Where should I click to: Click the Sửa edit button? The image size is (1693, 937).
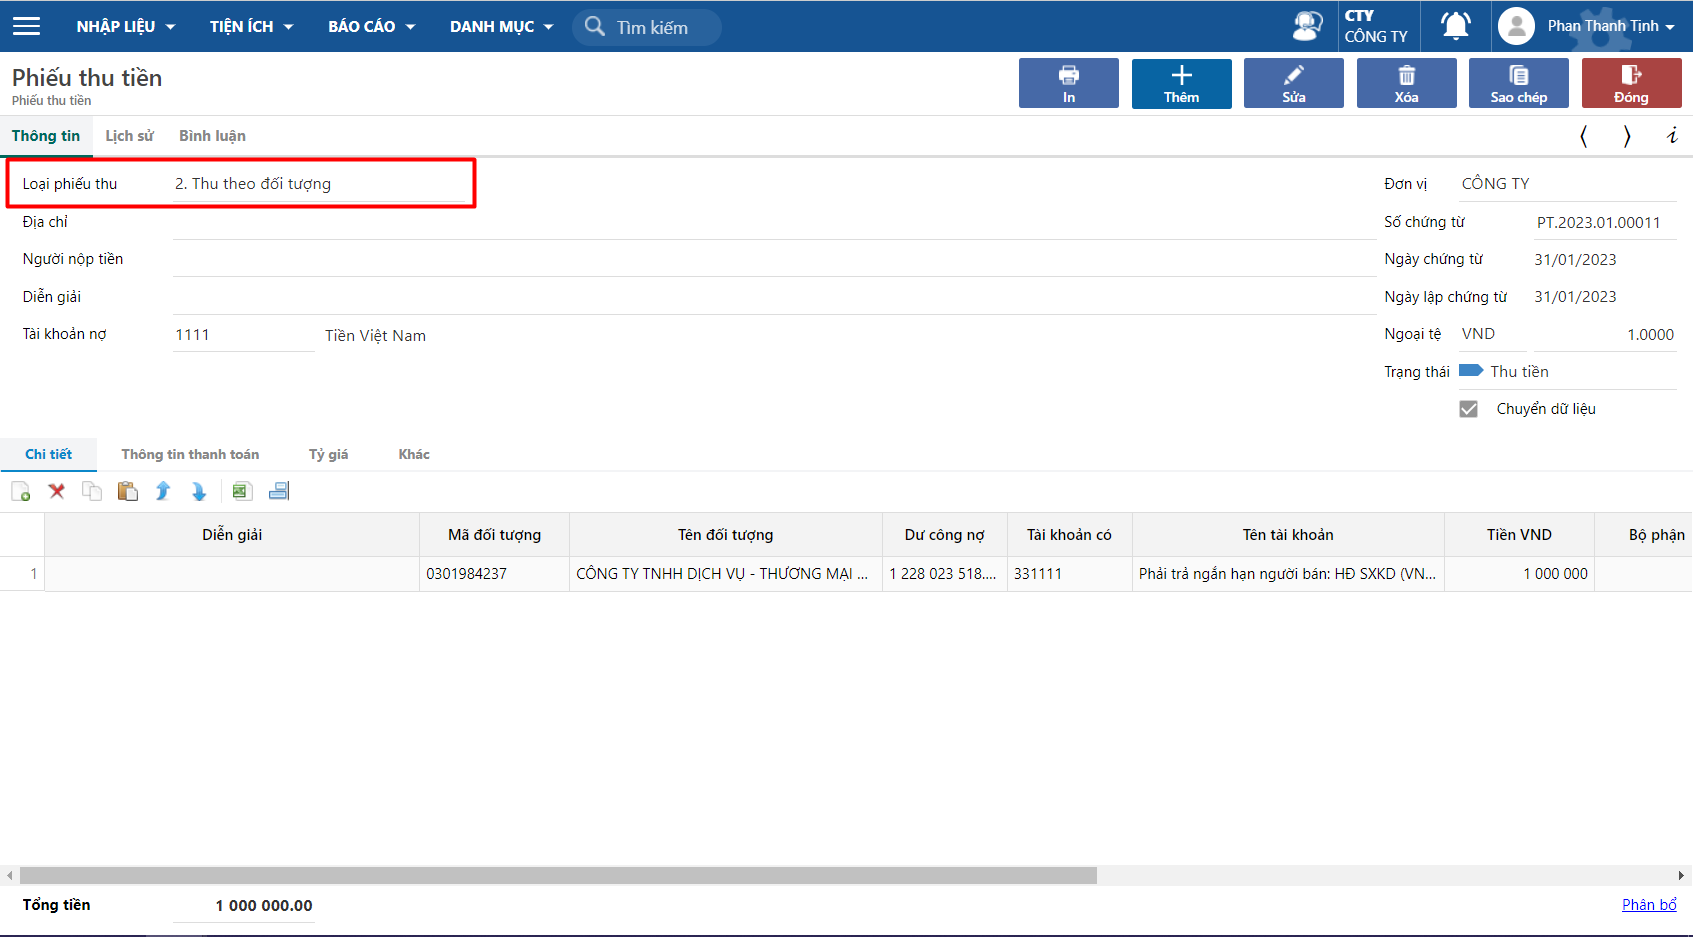pyautogui.click(x=1293, y=83)
